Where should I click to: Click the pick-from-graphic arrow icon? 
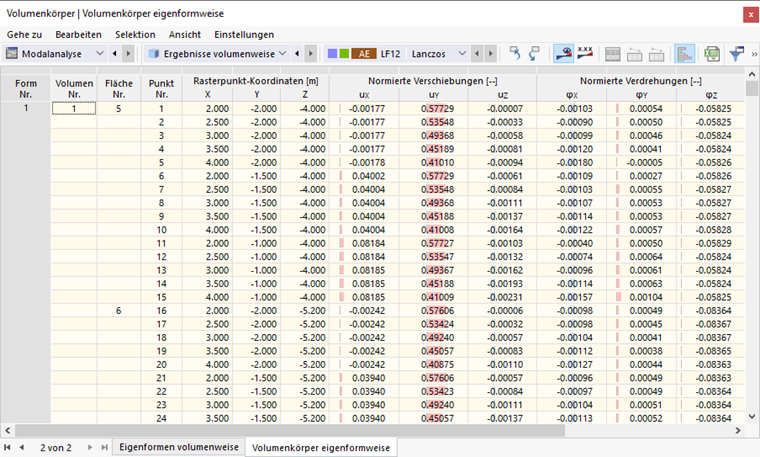point(535,54)
